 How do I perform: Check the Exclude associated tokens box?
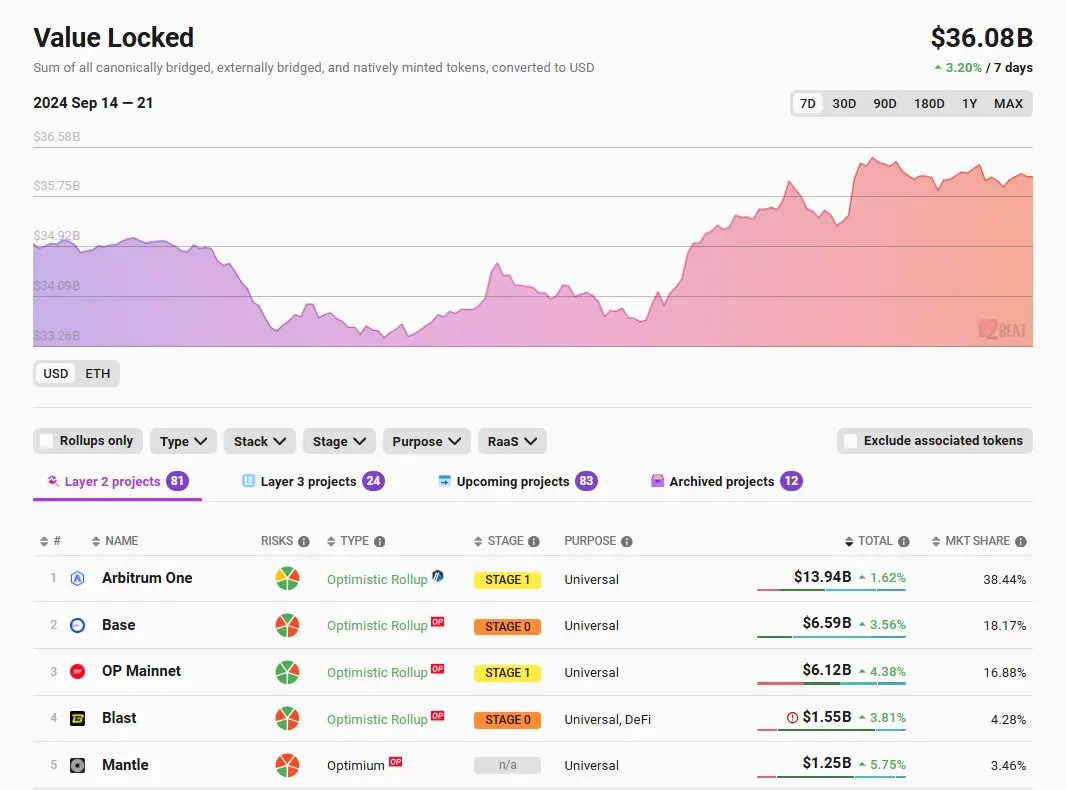tap(850, 441)
